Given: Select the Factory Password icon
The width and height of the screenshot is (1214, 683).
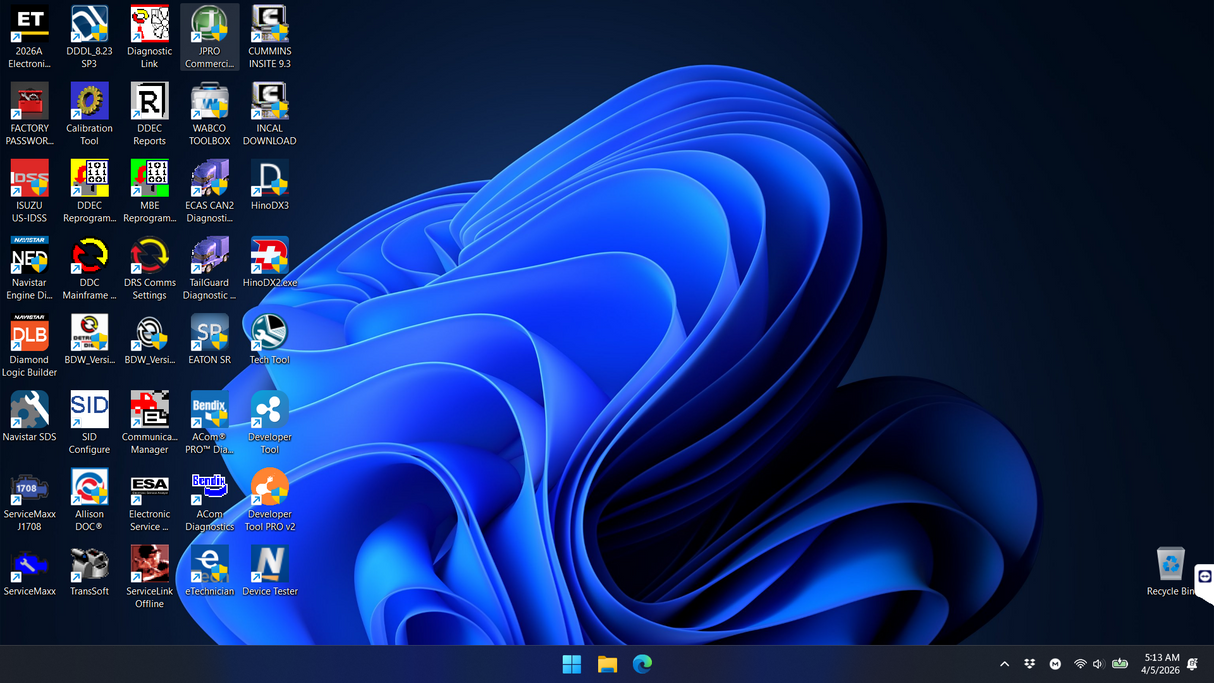Looking at the screenshot, I should tap(29, 114).
